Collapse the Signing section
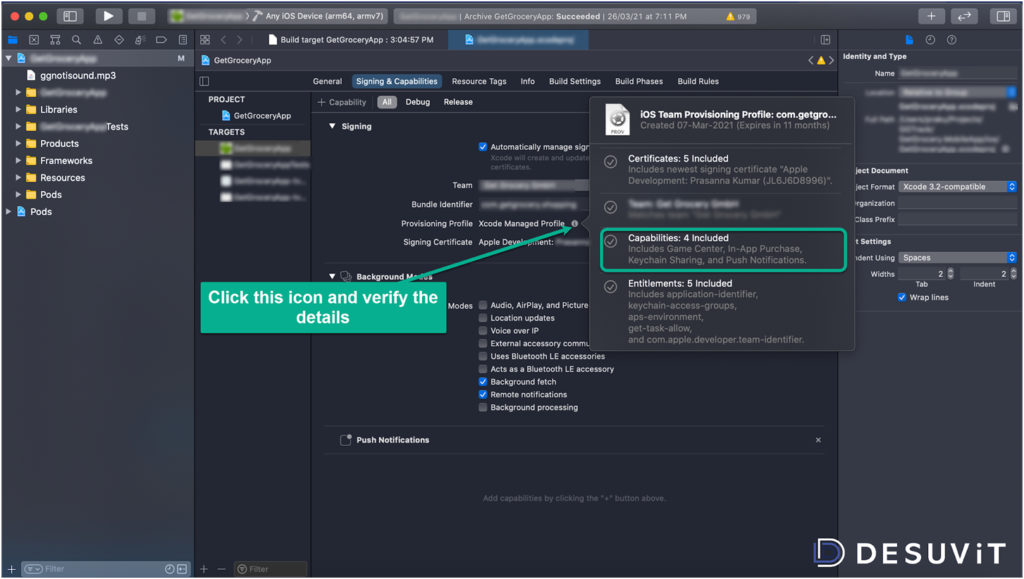 coord(332,126)
